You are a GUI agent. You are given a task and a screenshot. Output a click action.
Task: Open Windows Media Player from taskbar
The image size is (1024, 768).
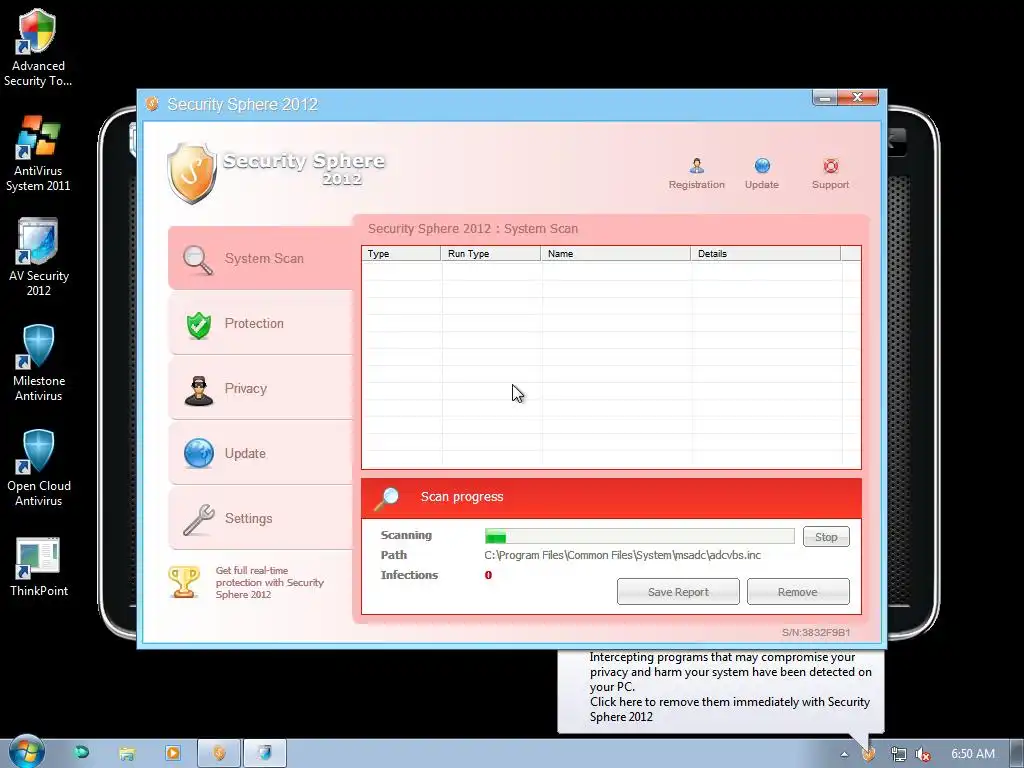tap(172, 753)
